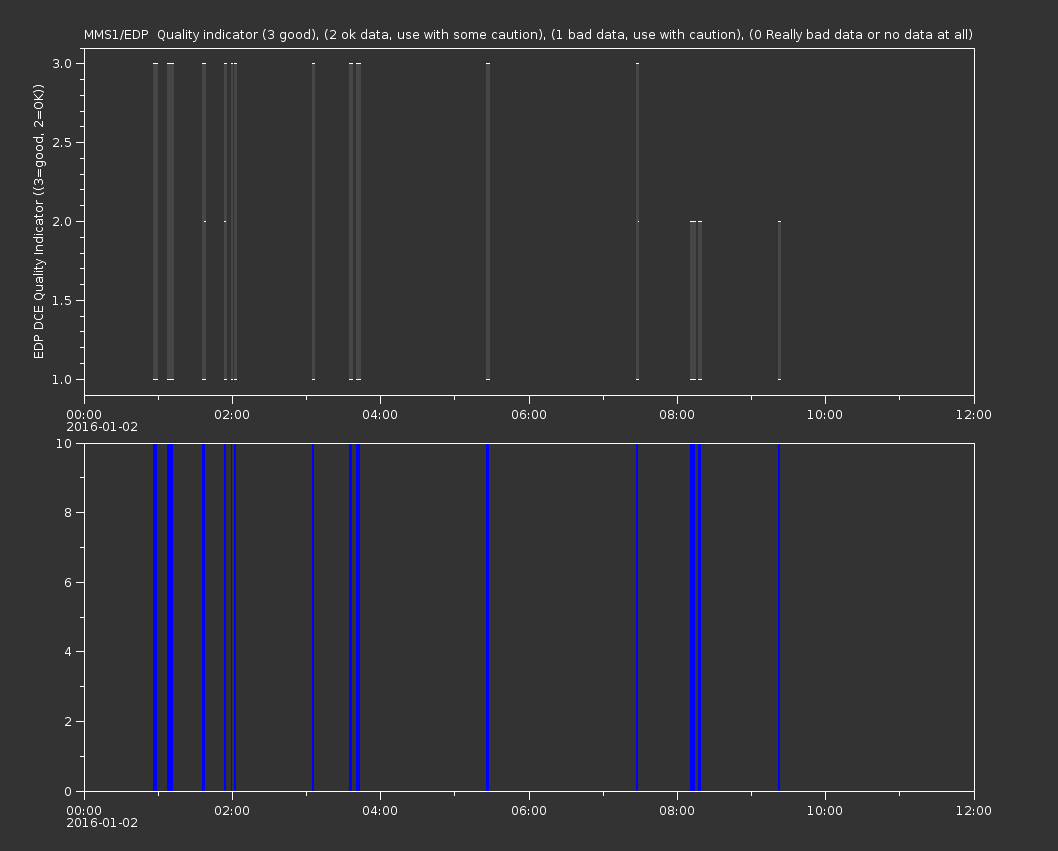This screenshot has height=851, width=1058.
Task: Click the MMS1/EDP Quality indicator plot title
Action: pos(528,34)
